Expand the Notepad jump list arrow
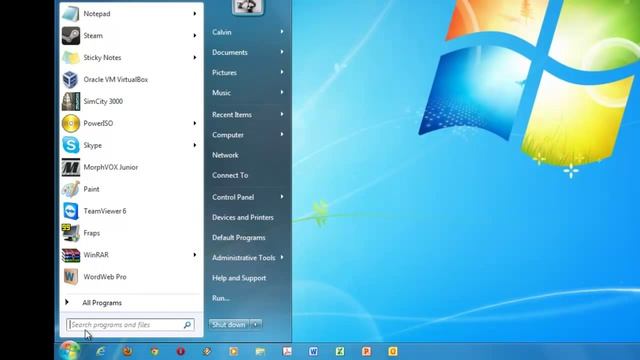 click(195, 14)
